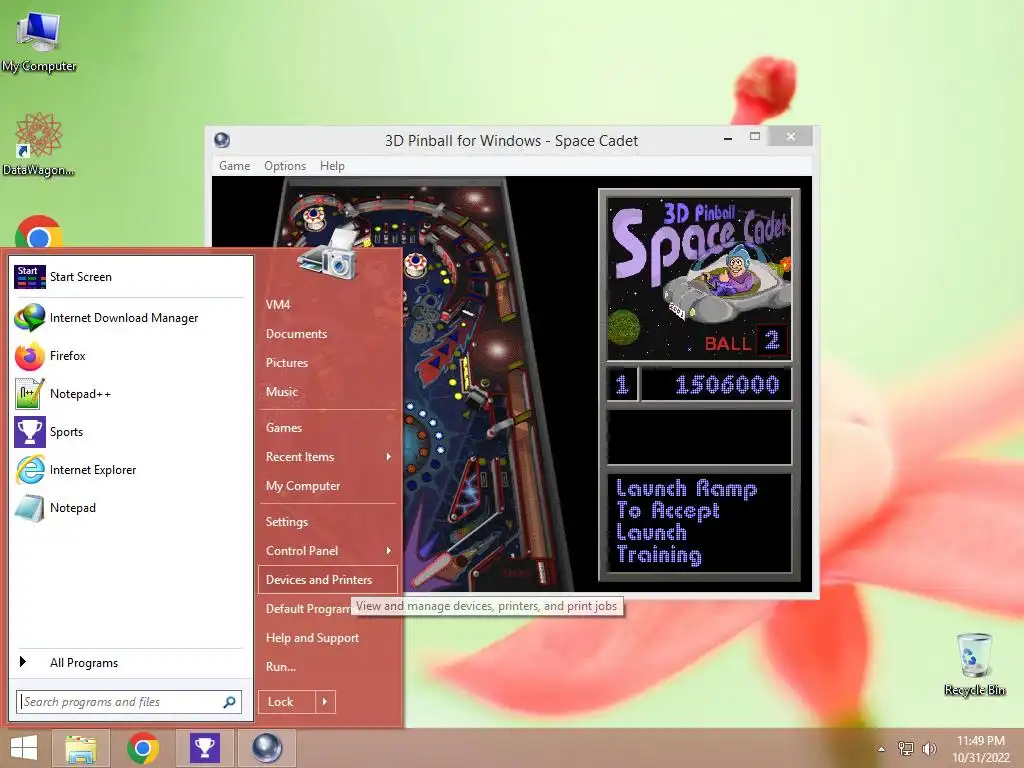
Task: Switch to the Sports app on taskbar
Action: click(x=204, y=748)
